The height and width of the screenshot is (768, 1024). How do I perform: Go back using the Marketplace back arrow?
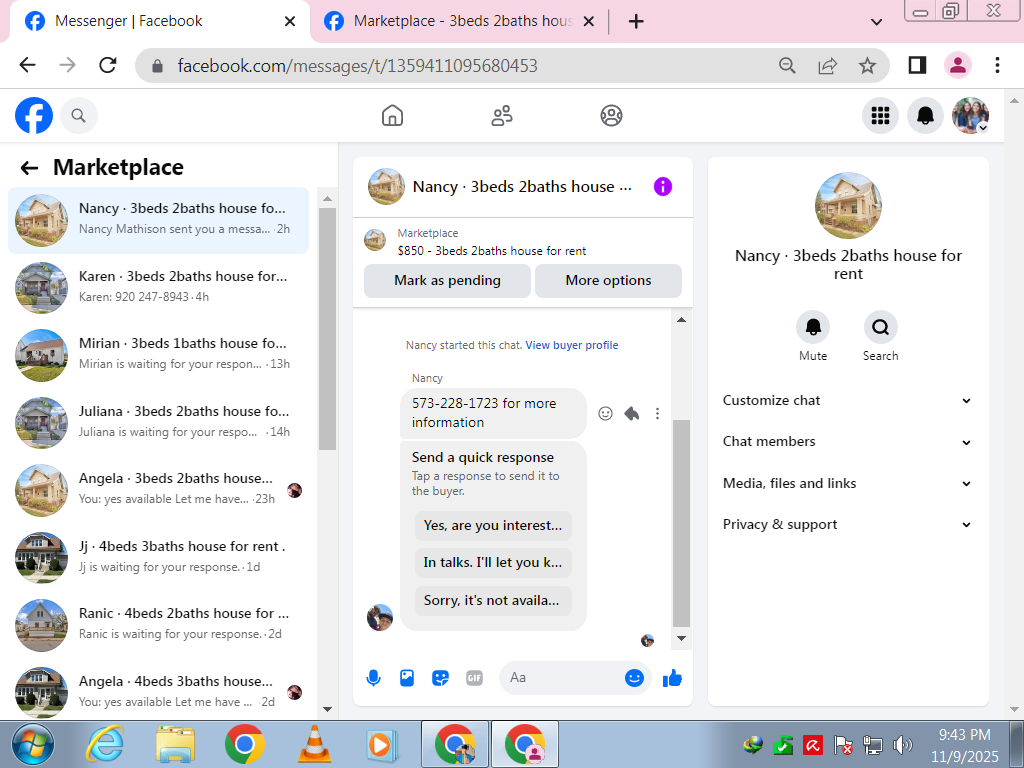[x=29, y=168]
